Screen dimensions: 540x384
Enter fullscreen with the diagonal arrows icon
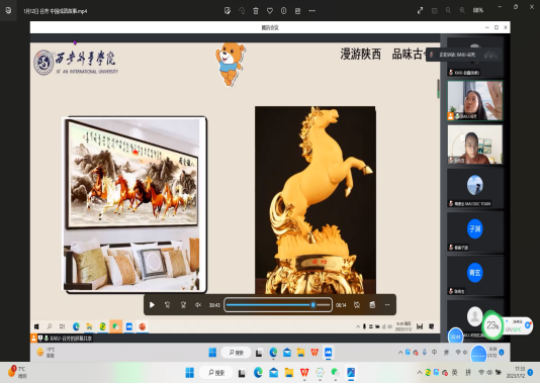point(420,11)
